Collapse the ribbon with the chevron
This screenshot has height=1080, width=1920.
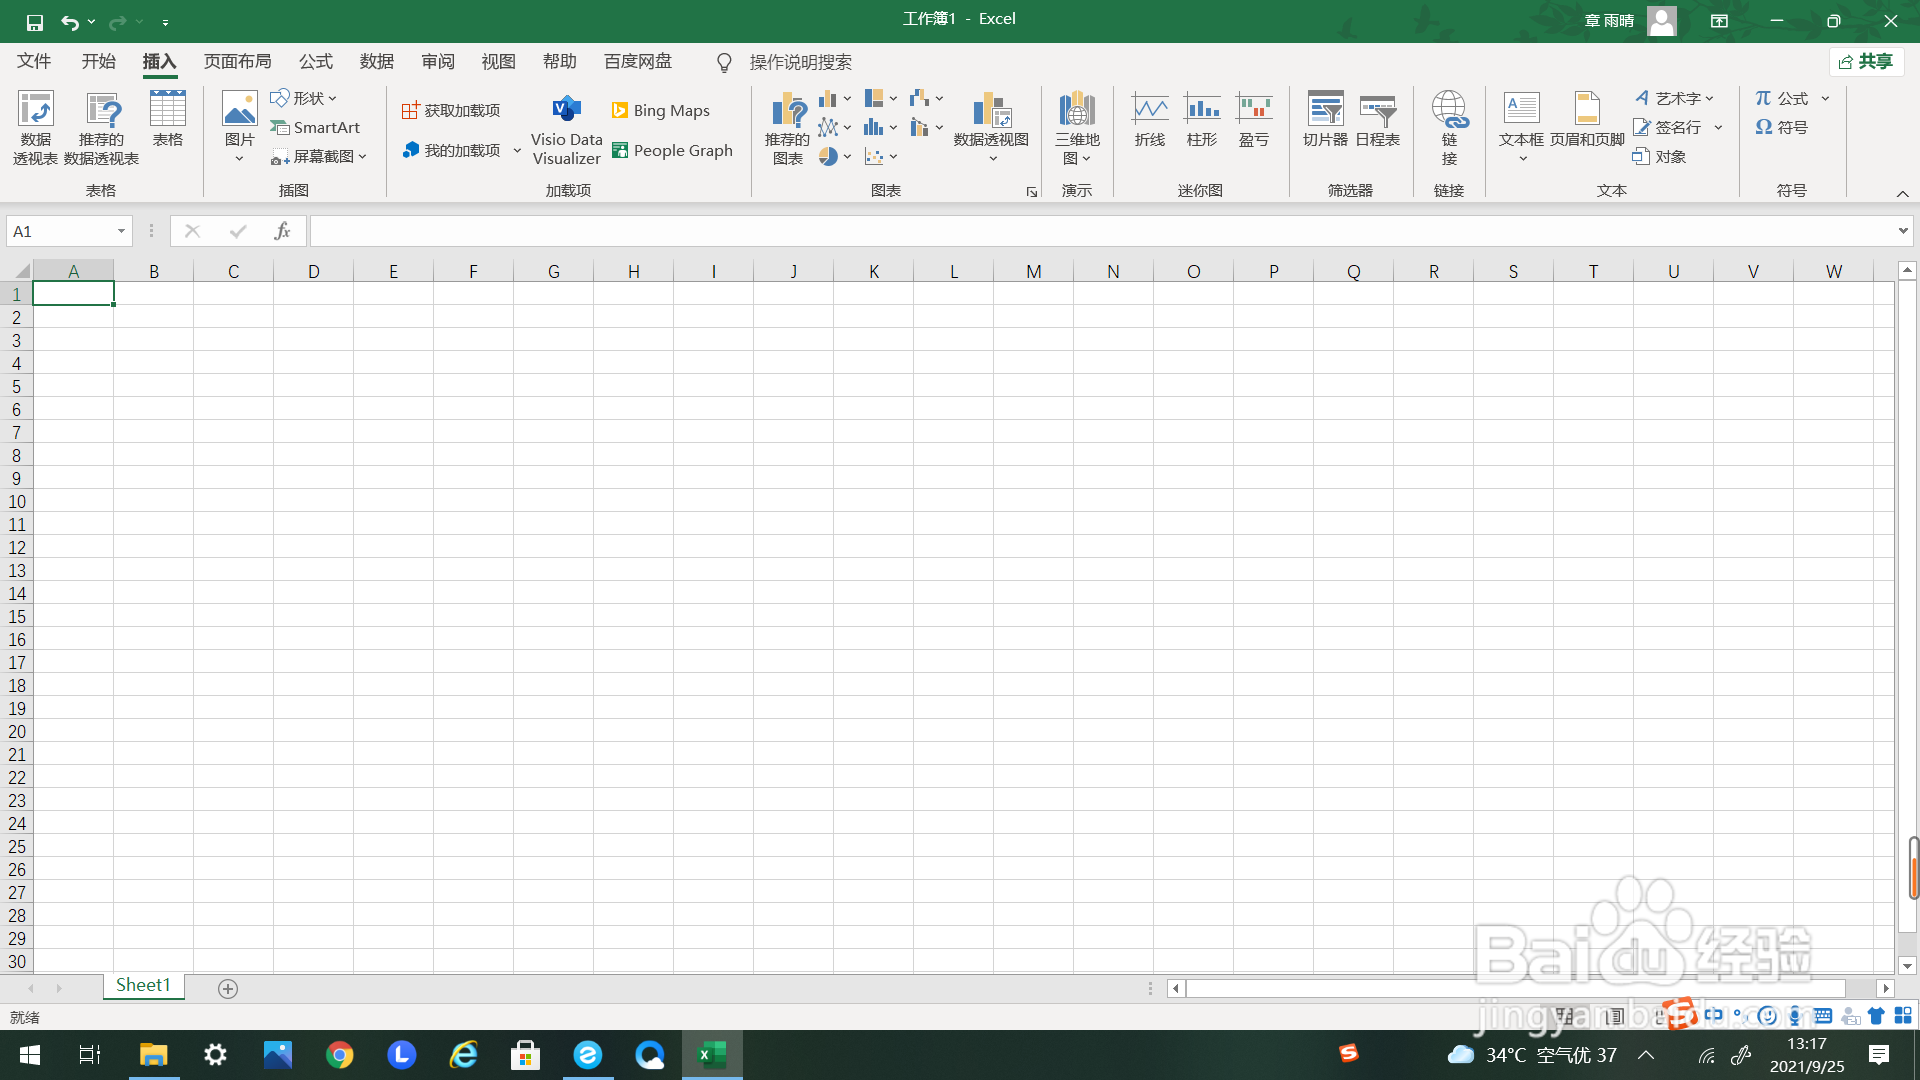click(x=1902, y=193)
